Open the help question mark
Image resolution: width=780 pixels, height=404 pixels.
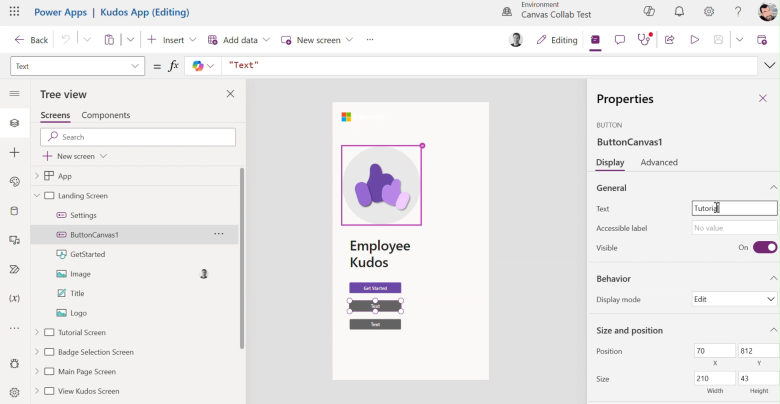(738, 11)
